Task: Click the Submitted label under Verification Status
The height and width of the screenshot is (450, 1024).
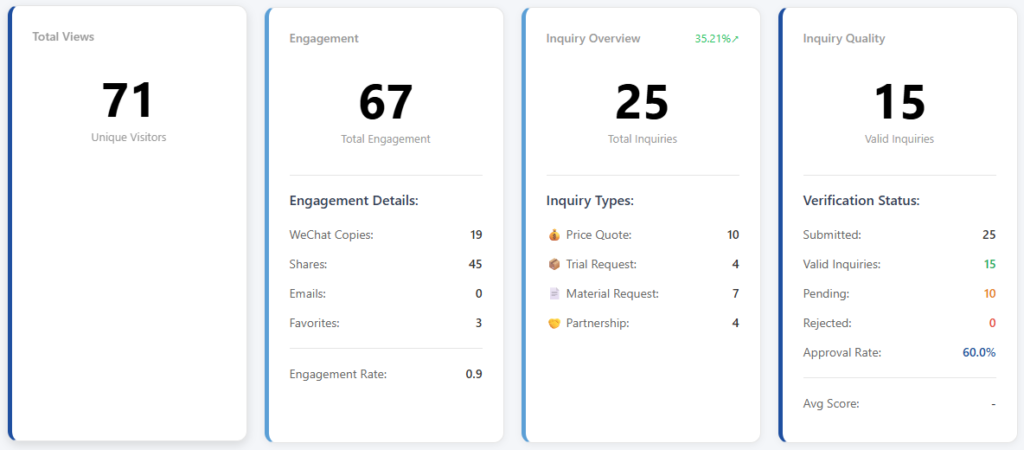Action: [x=832, y=235]
